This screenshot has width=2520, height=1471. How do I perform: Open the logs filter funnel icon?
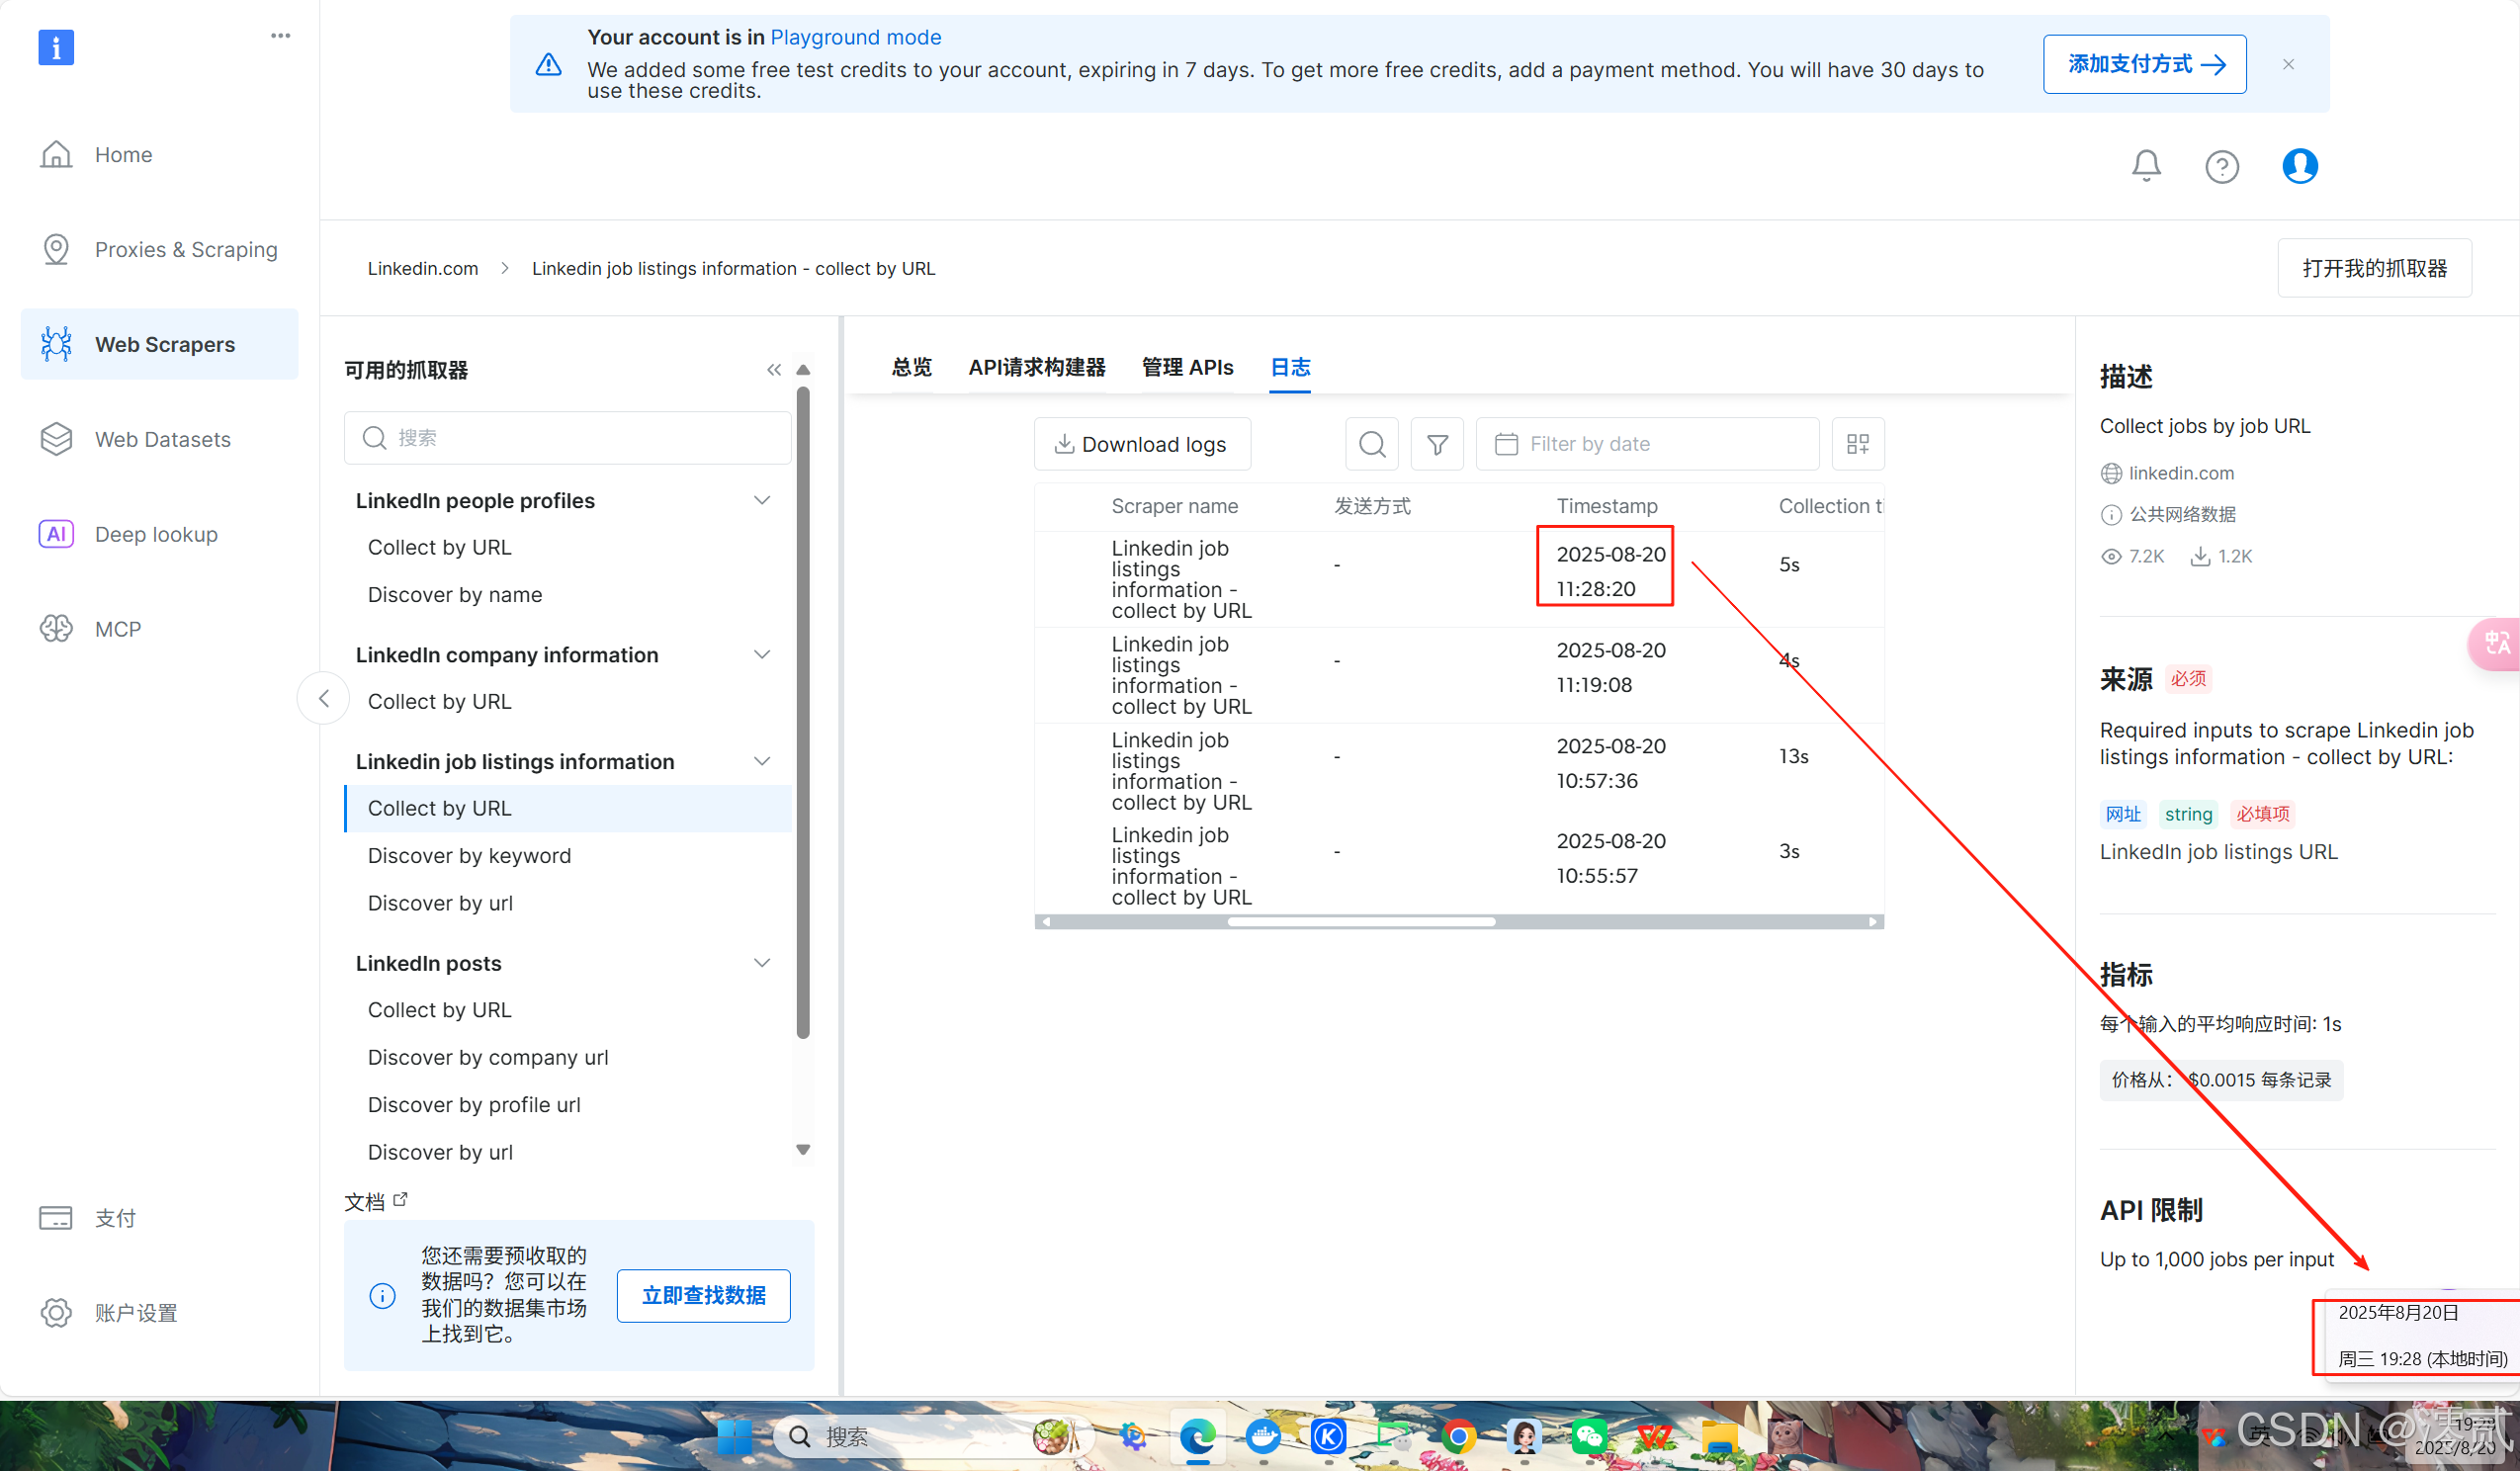click(x=1437, y=444)
